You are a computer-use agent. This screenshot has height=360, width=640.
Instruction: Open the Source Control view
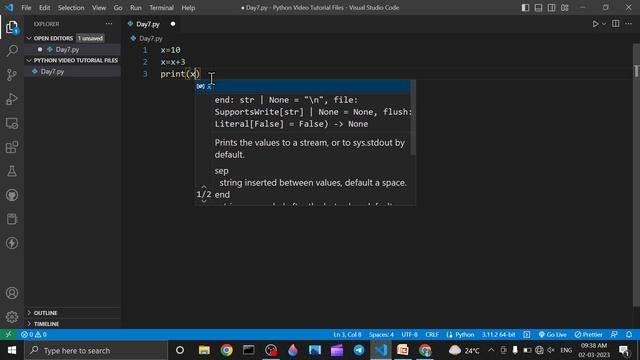pyautogui.click(x=12, y=75)
